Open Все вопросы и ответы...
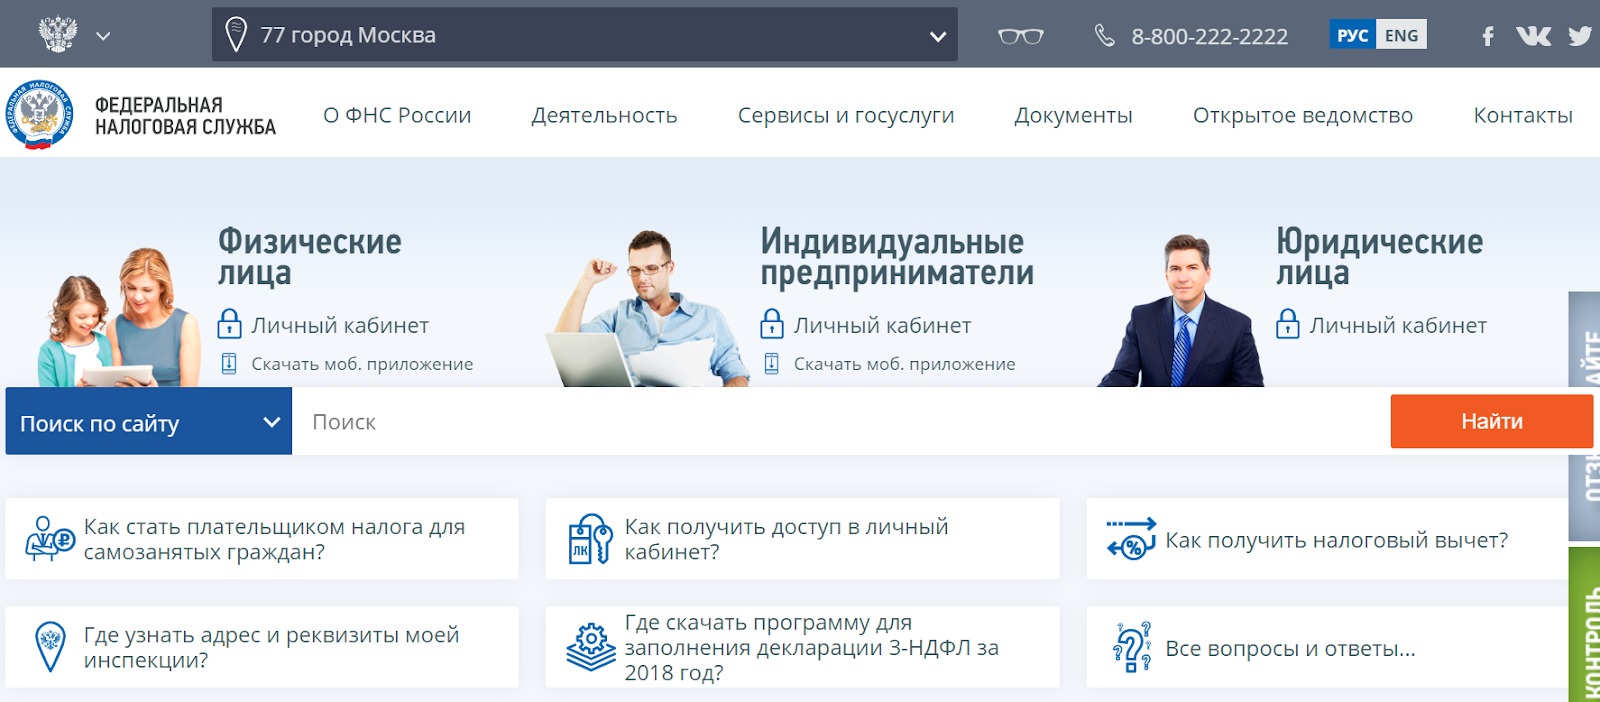This screenshot has width=1600, height=702. (1290, 648)
